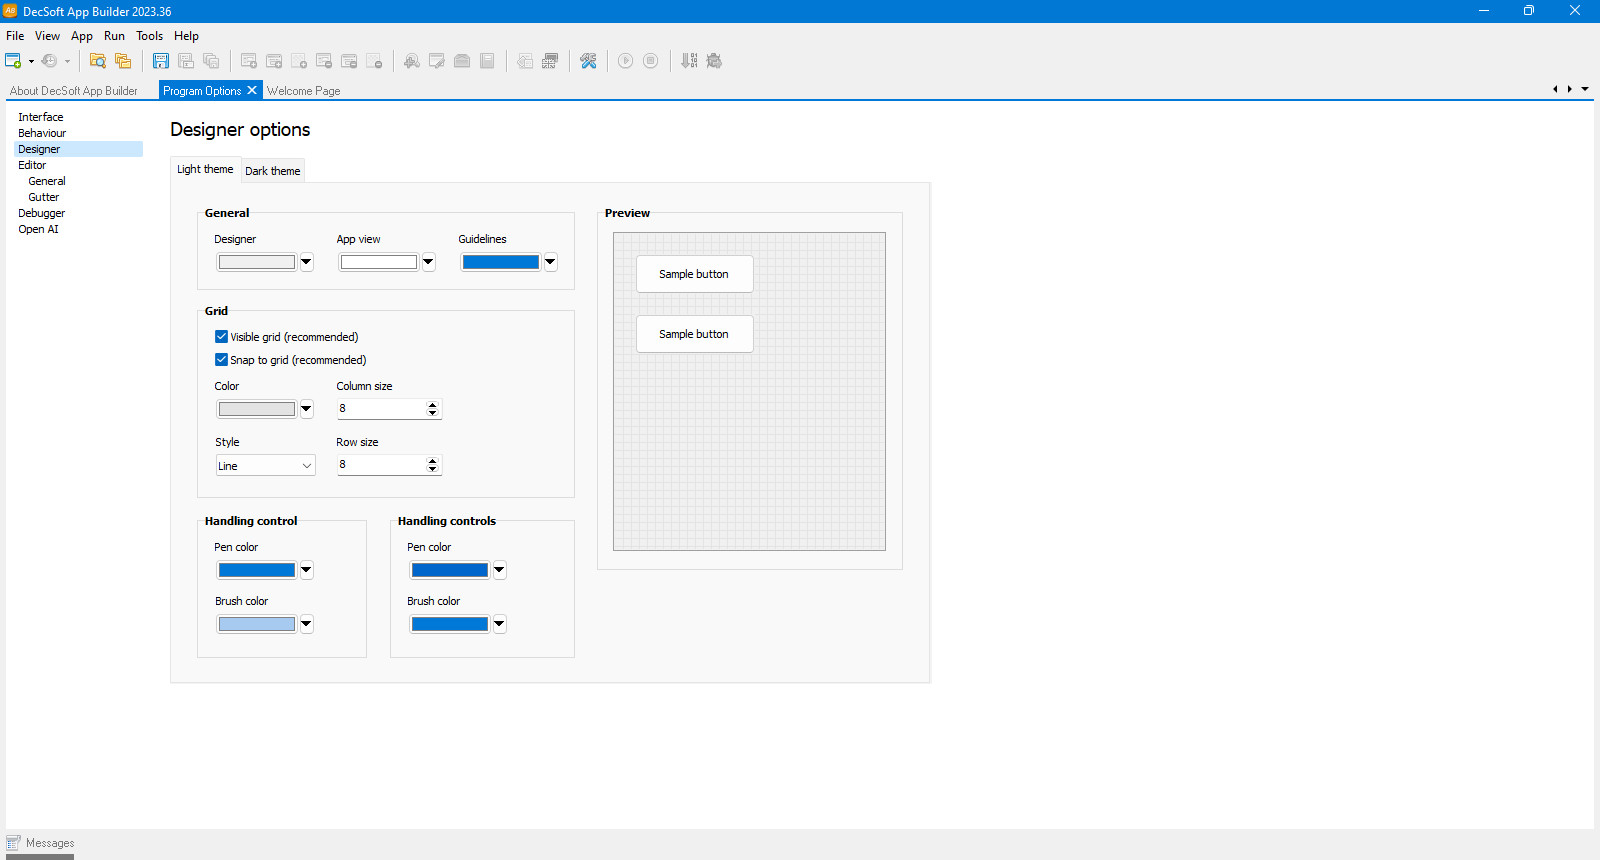Toggle Snap to grid (recommended) checkbox

tap(221, 360)
